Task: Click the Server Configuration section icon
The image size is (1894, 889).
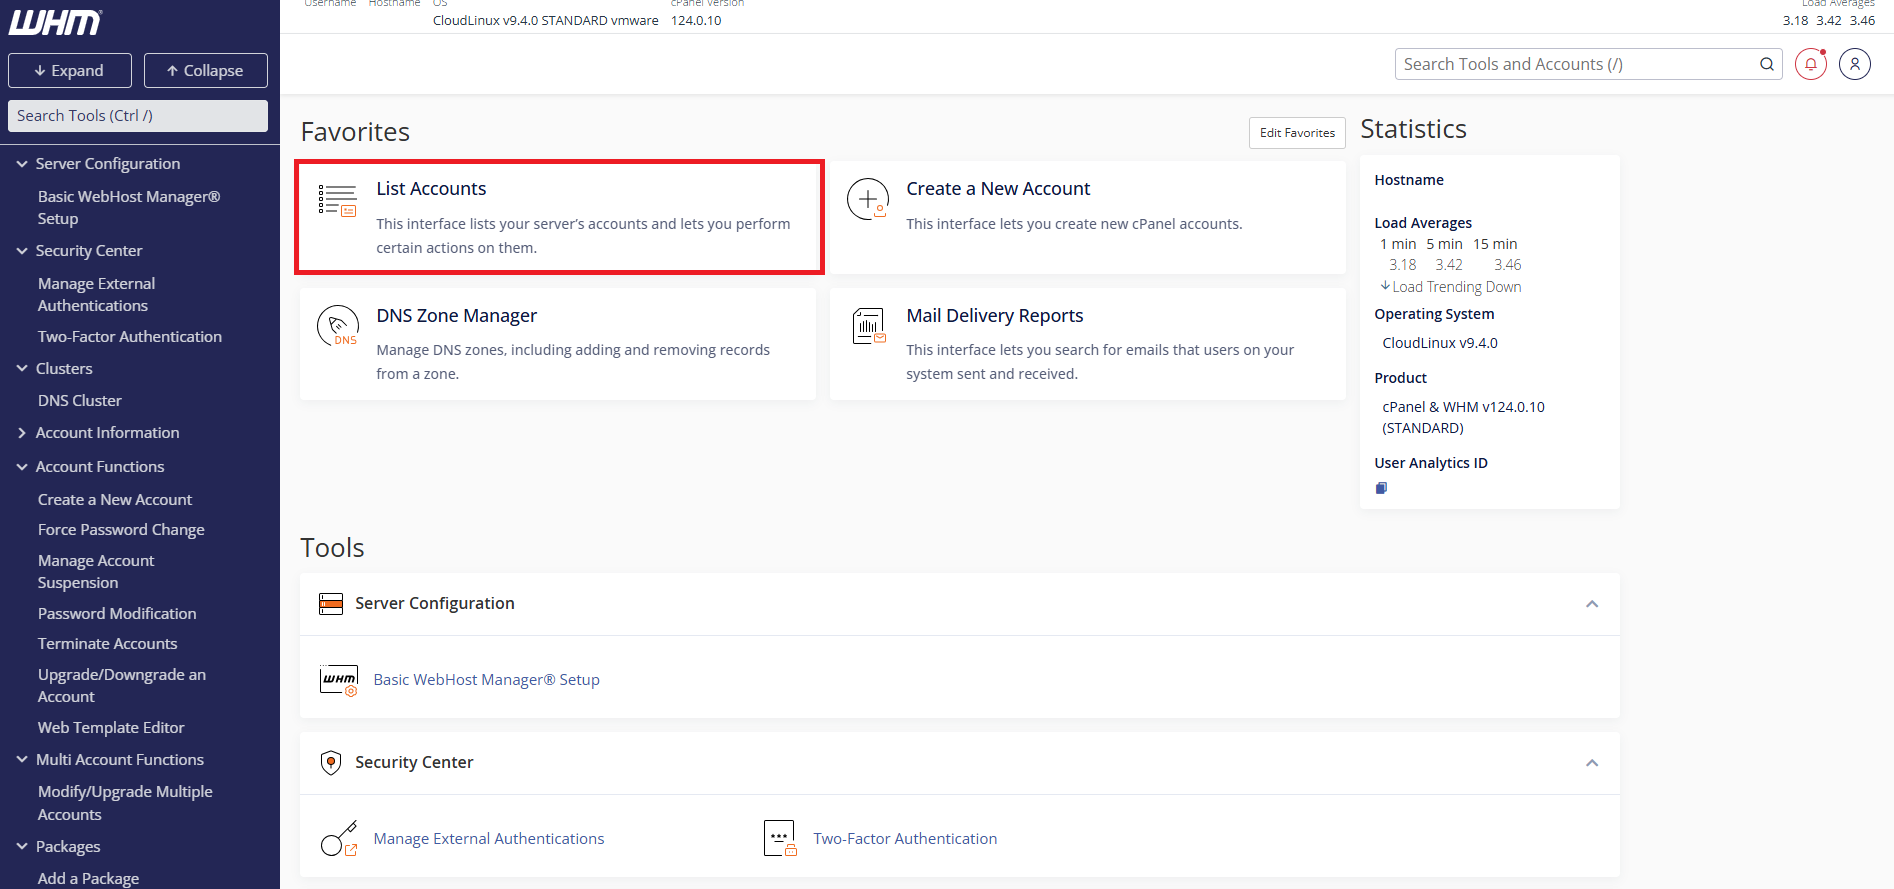Action: (330, 604)
